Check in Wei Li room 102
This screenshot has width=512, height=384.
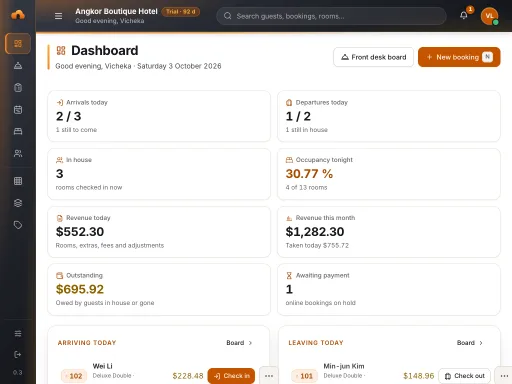point(231,376)
